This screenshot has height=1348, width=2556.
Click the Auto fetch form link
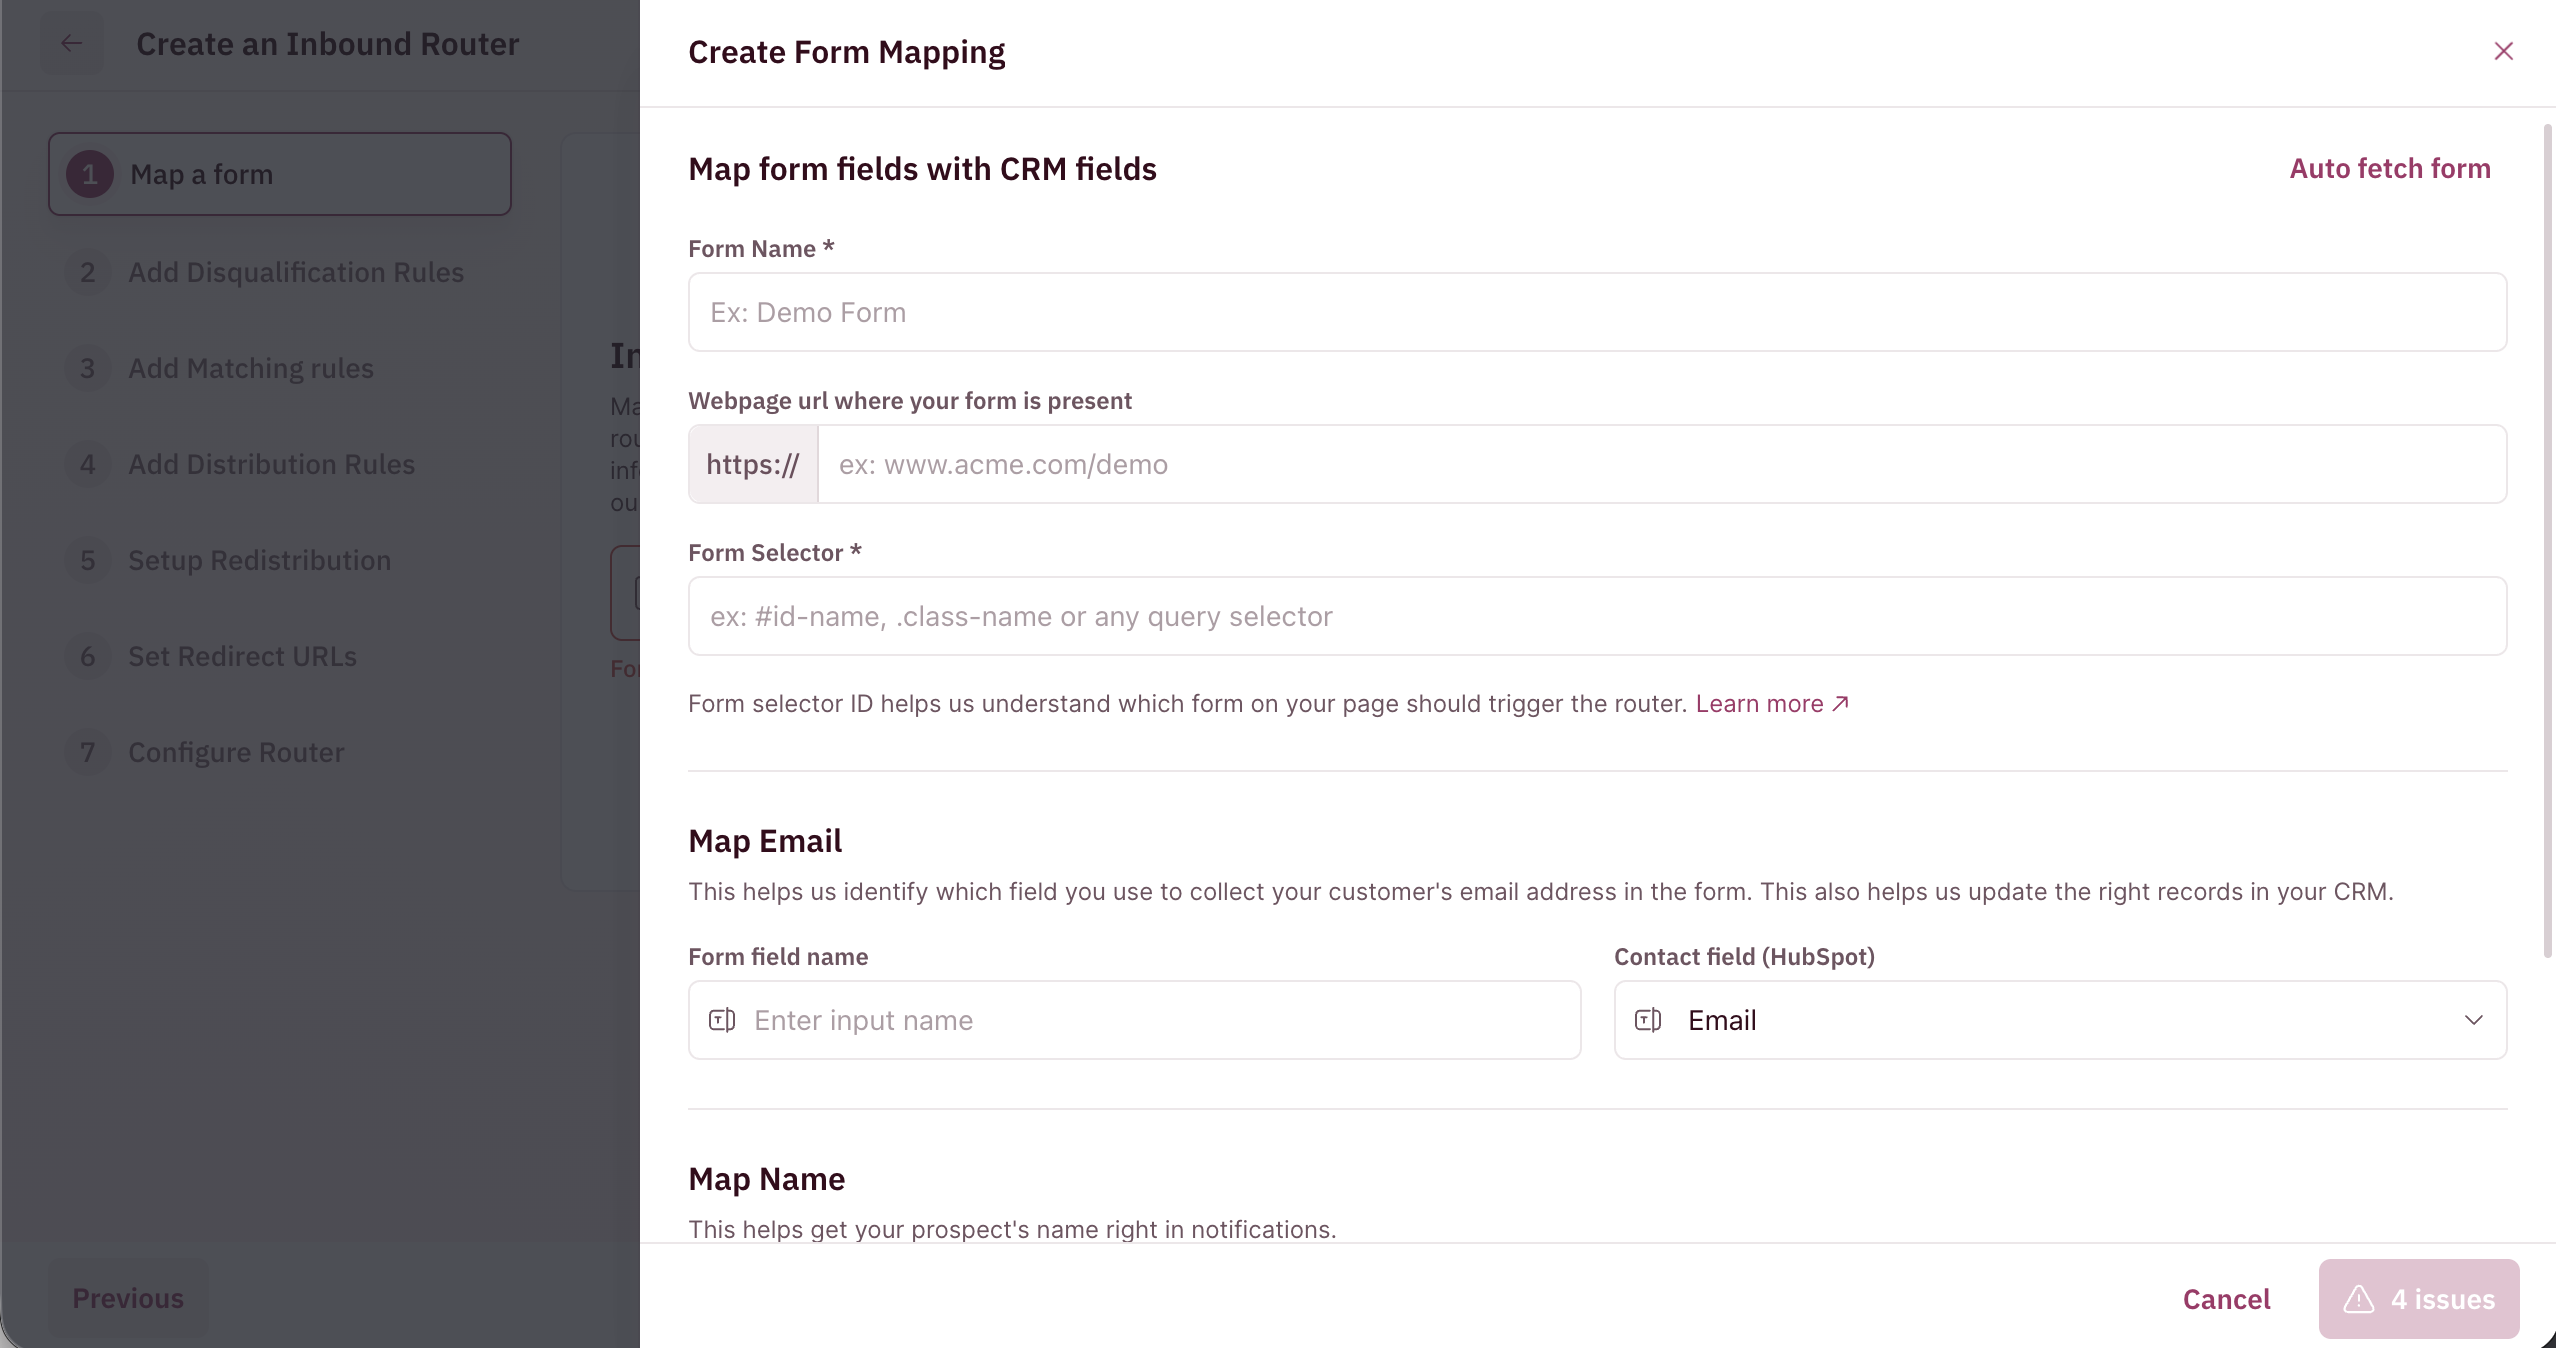(2390, 168)
